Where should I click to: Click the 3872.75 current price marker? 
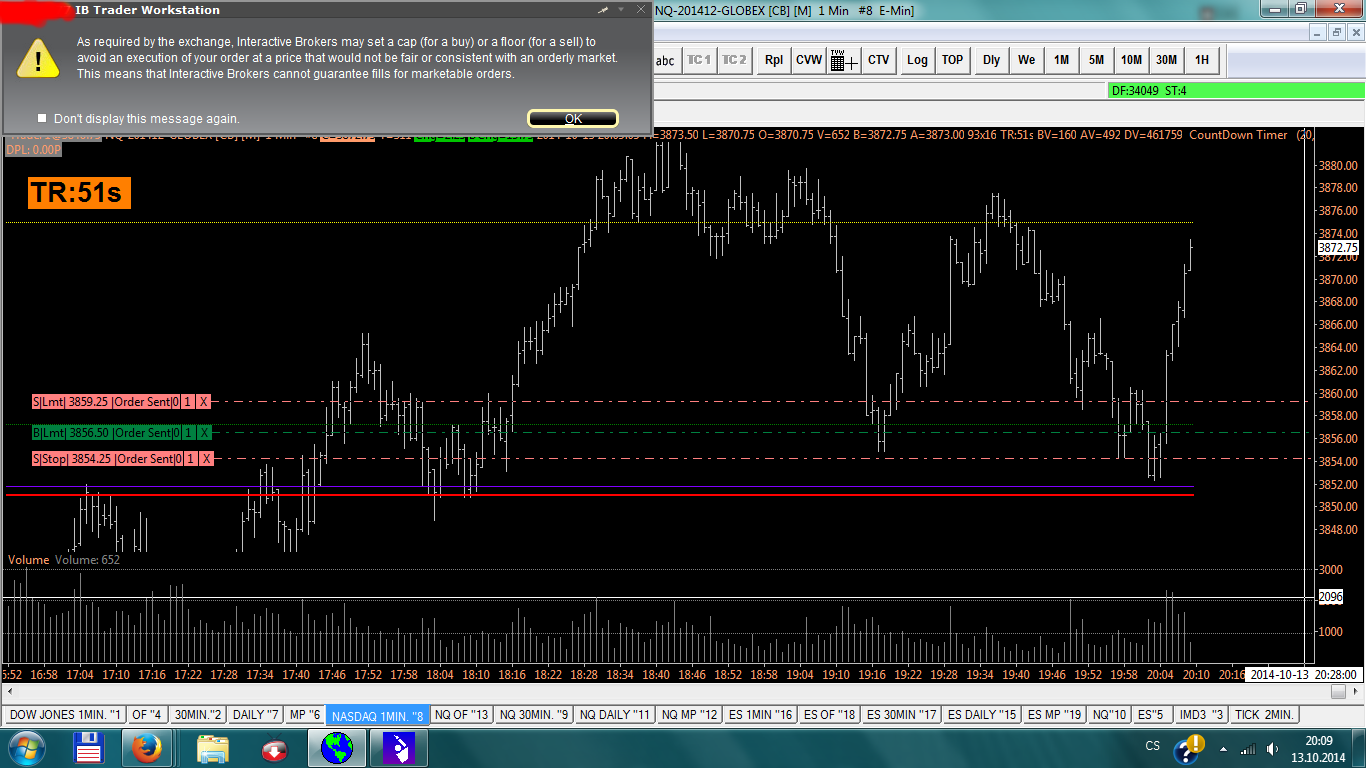pos(1338,247)
